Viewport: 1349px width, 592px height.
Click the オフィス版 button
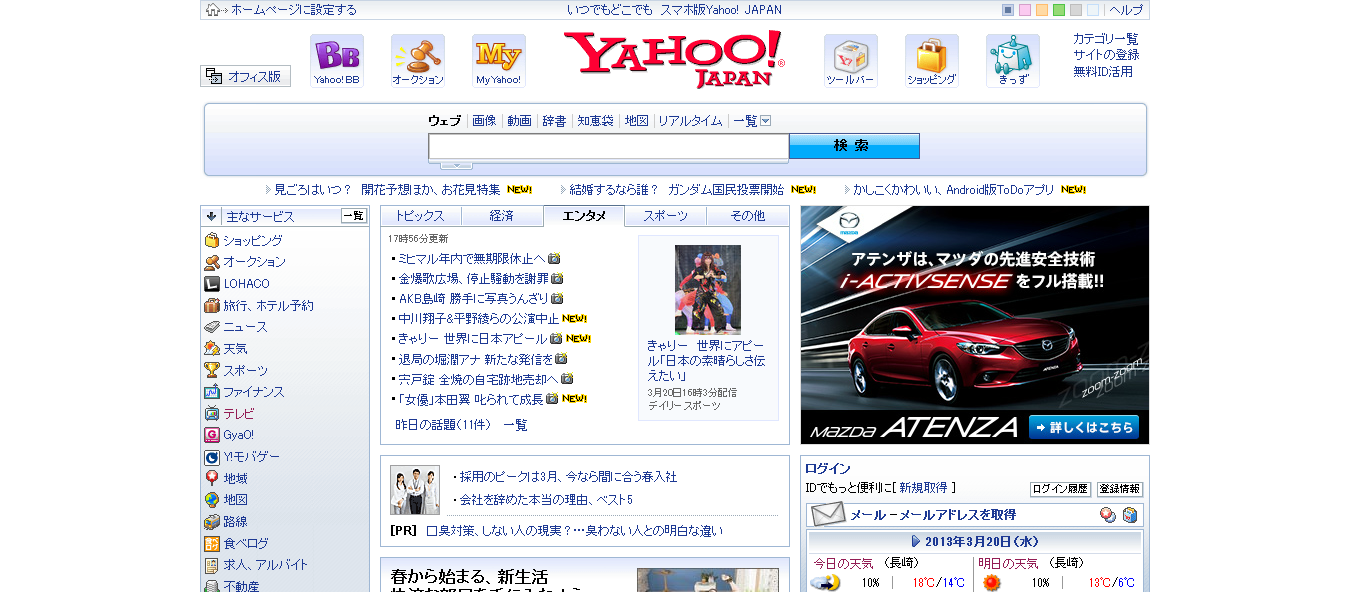245,76
